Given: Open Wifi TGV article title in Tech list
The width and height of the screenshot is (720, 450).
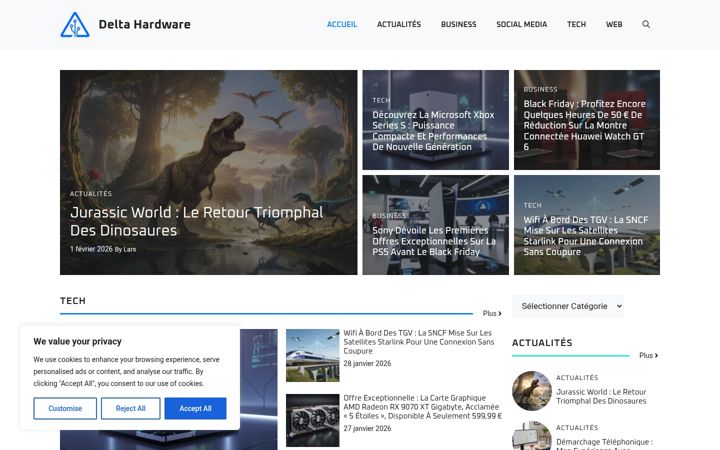Looking at the screenshot, I should 418,342.
